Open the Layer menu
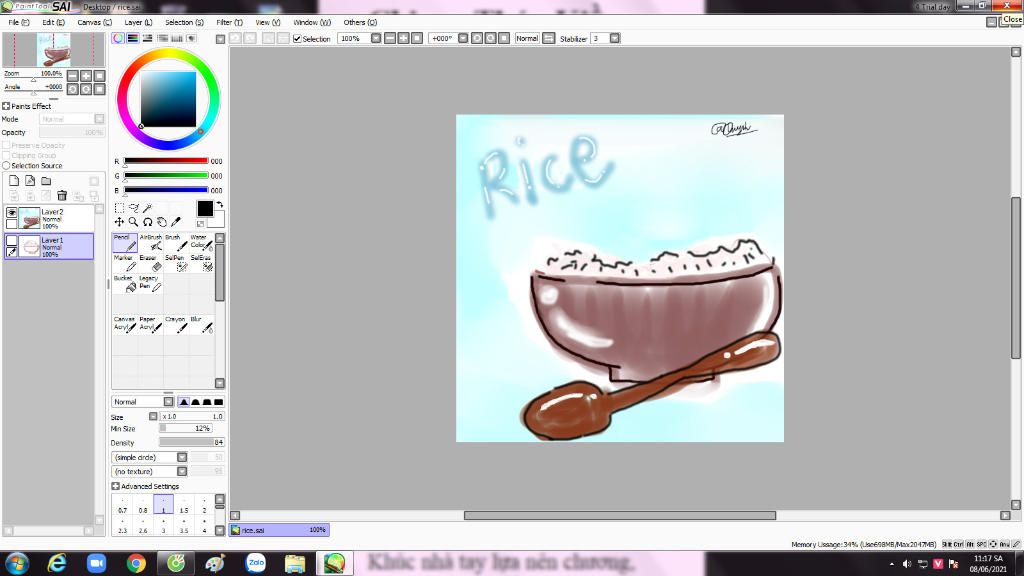The height and width of the screenshot is (576, 1024). click(138, 22)
